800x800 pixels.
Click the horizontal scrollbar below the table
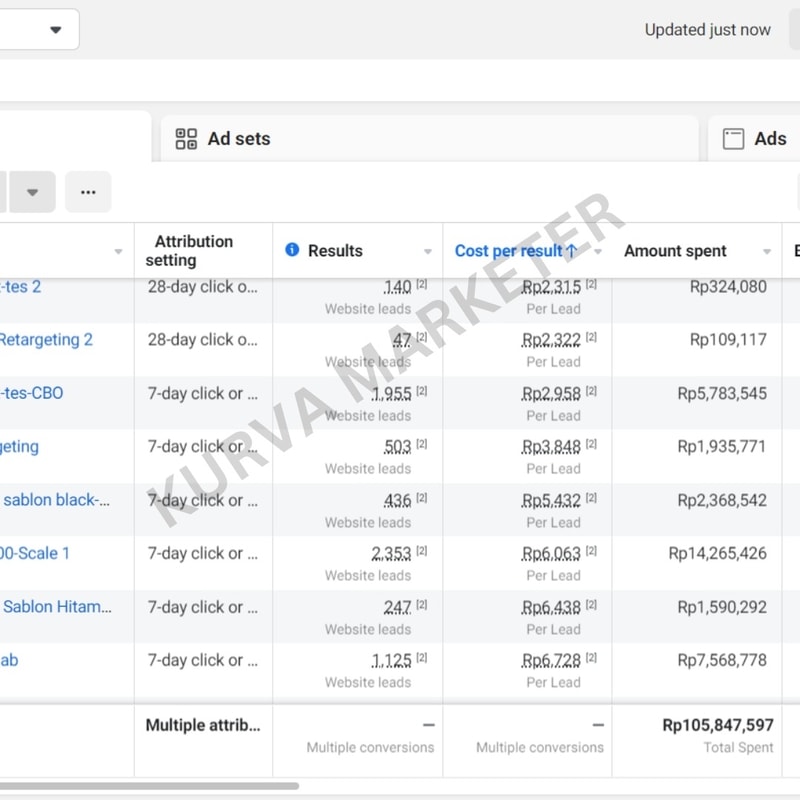[149, 786]
